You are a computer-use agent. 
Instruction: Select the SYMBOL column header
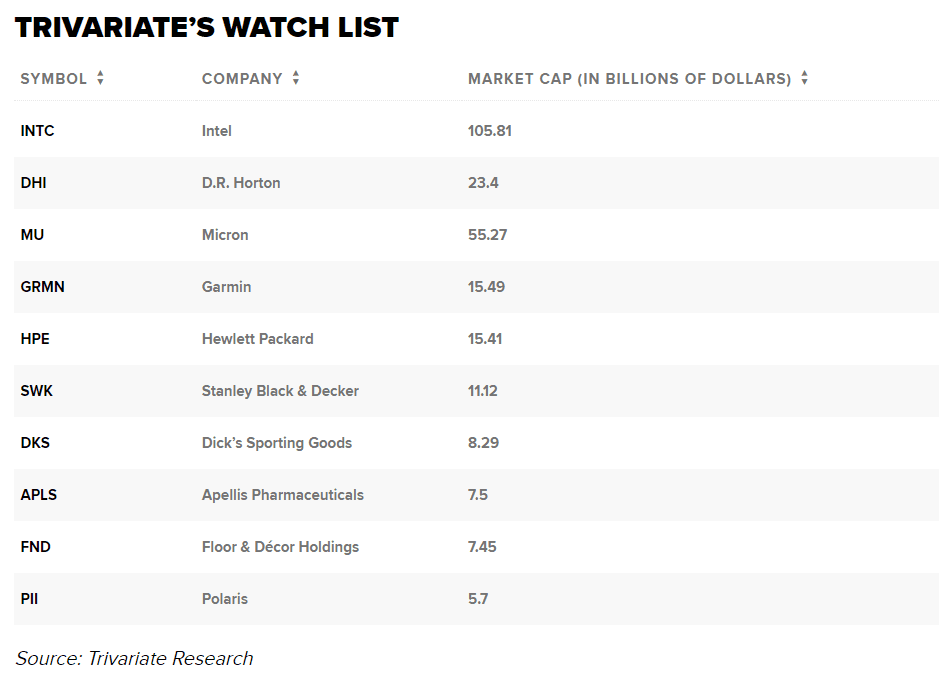pos(53,79)
